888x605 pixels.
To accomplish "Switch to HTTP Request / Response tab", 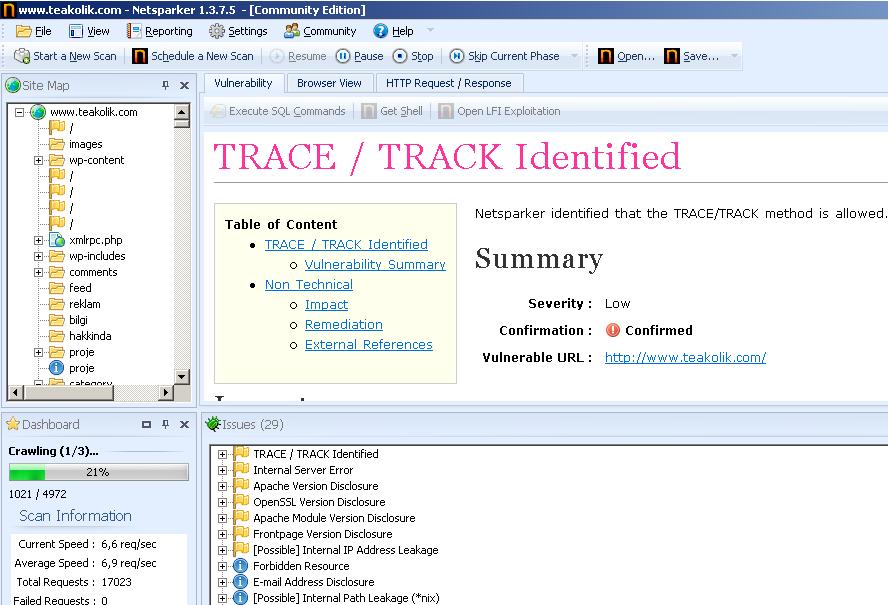I will coord(449,83).
